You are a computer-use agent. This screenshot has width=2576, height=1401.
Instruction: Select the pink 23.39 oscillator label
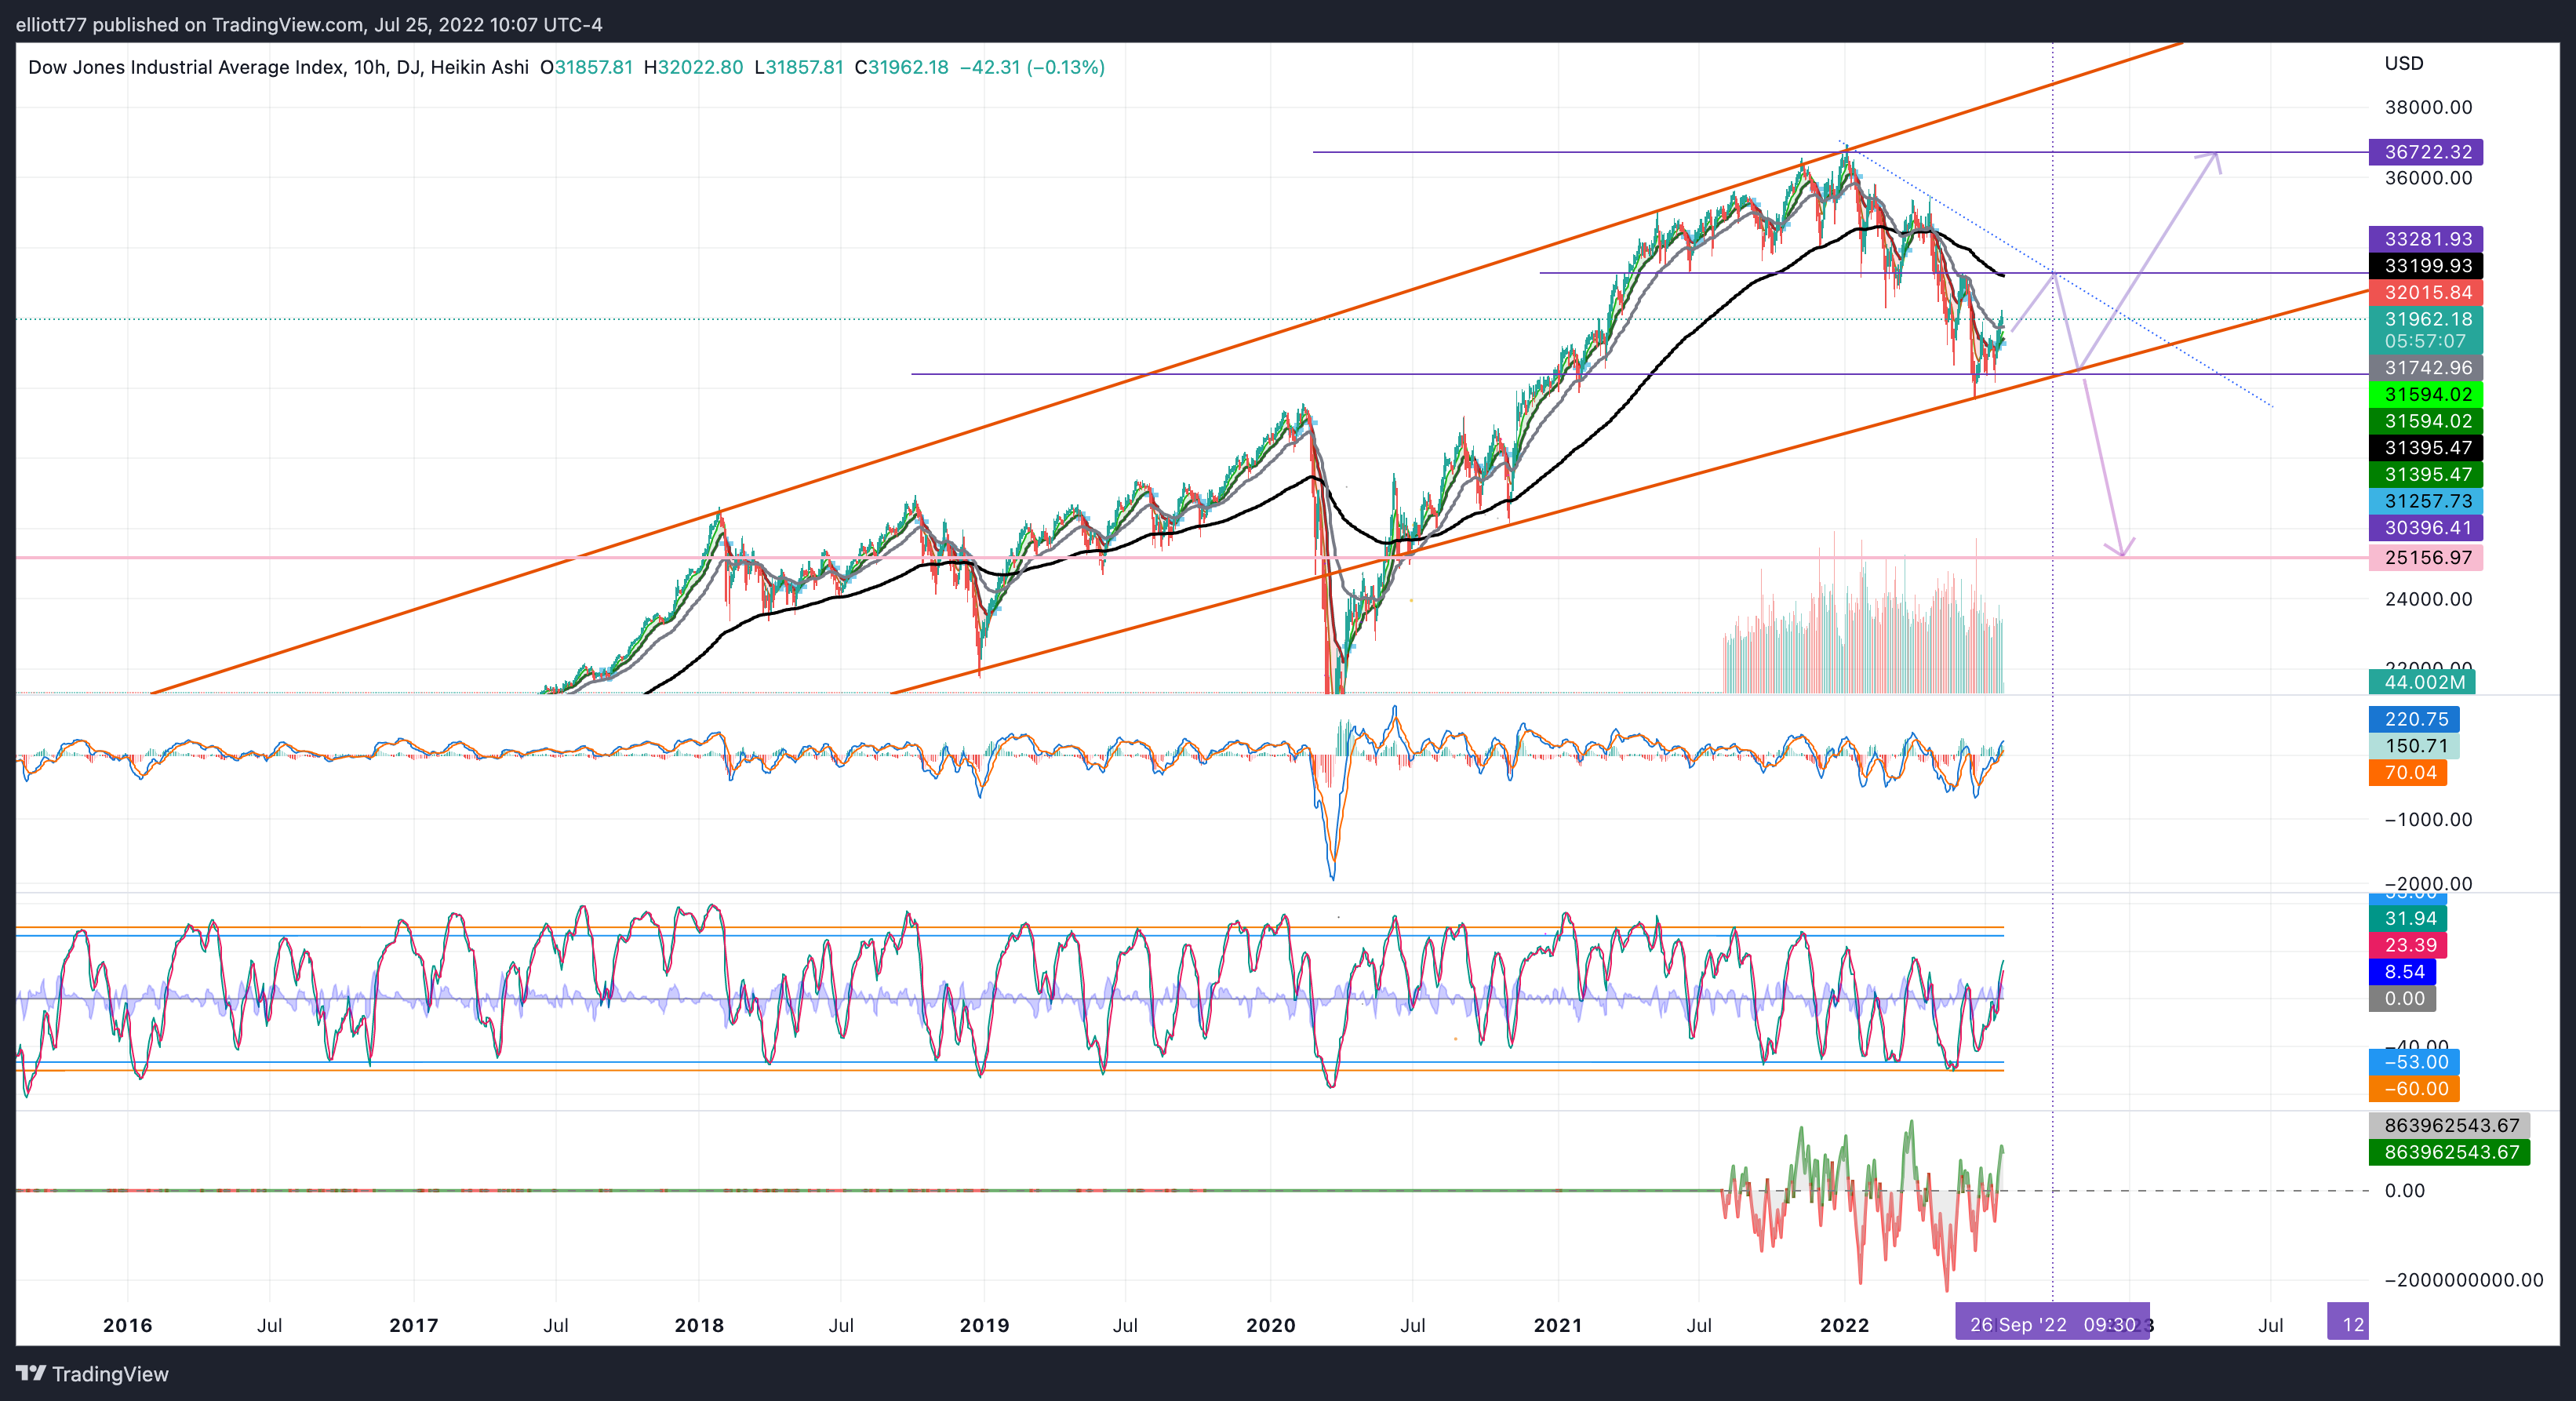[x=2408, y=945]
